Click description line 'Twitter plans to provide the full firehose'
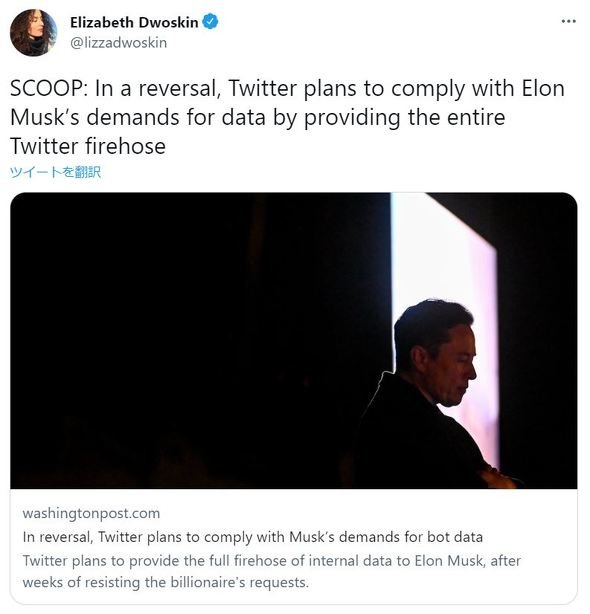Viewport: 590px width, 614px height. (x=272, y=560)
